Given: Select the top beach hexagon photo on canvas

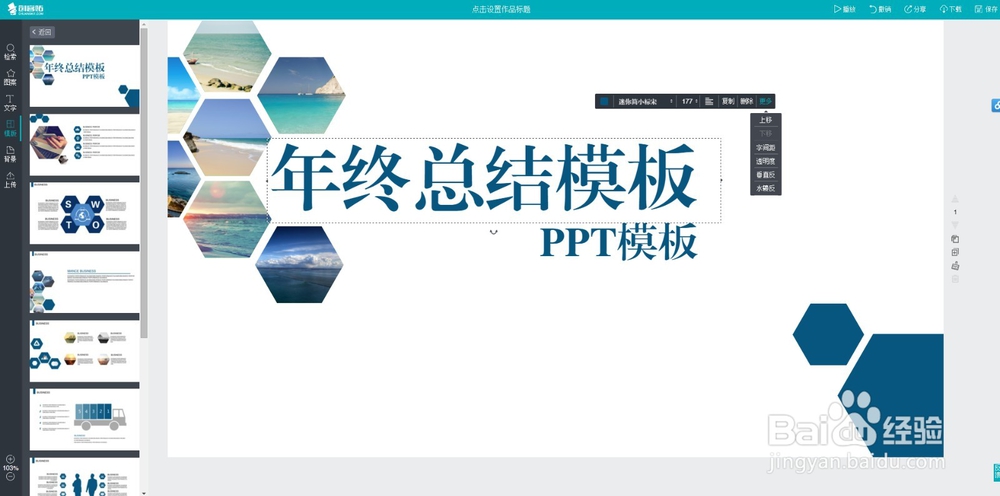Looking at the screenshot, I should pyautogui.click(x=227, y=56).
